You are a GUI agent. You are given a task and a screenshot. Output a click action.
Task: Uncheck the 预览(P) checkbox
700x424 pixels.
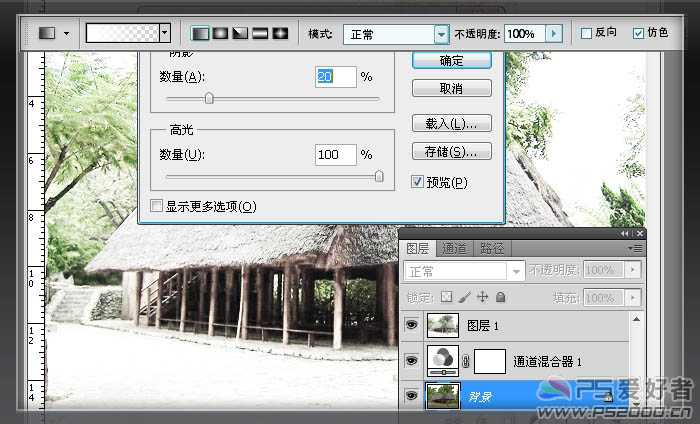[417, 182]
